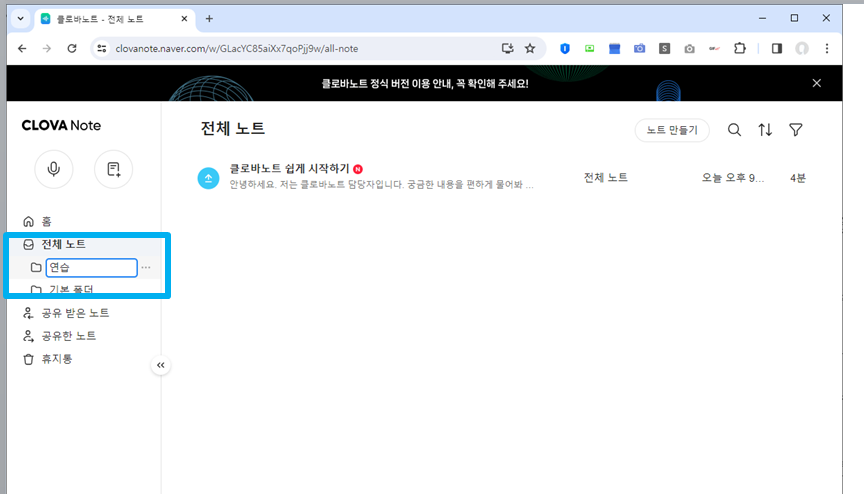Open the gray S extension icon

click(665, 48)
